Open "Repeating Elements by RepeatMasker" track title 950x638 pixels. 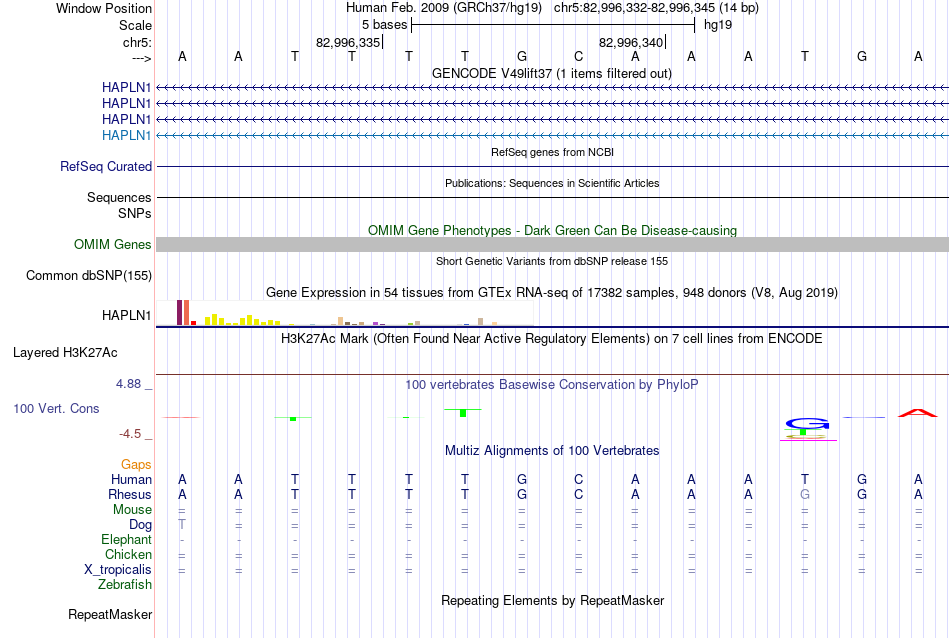pos(552,600)
